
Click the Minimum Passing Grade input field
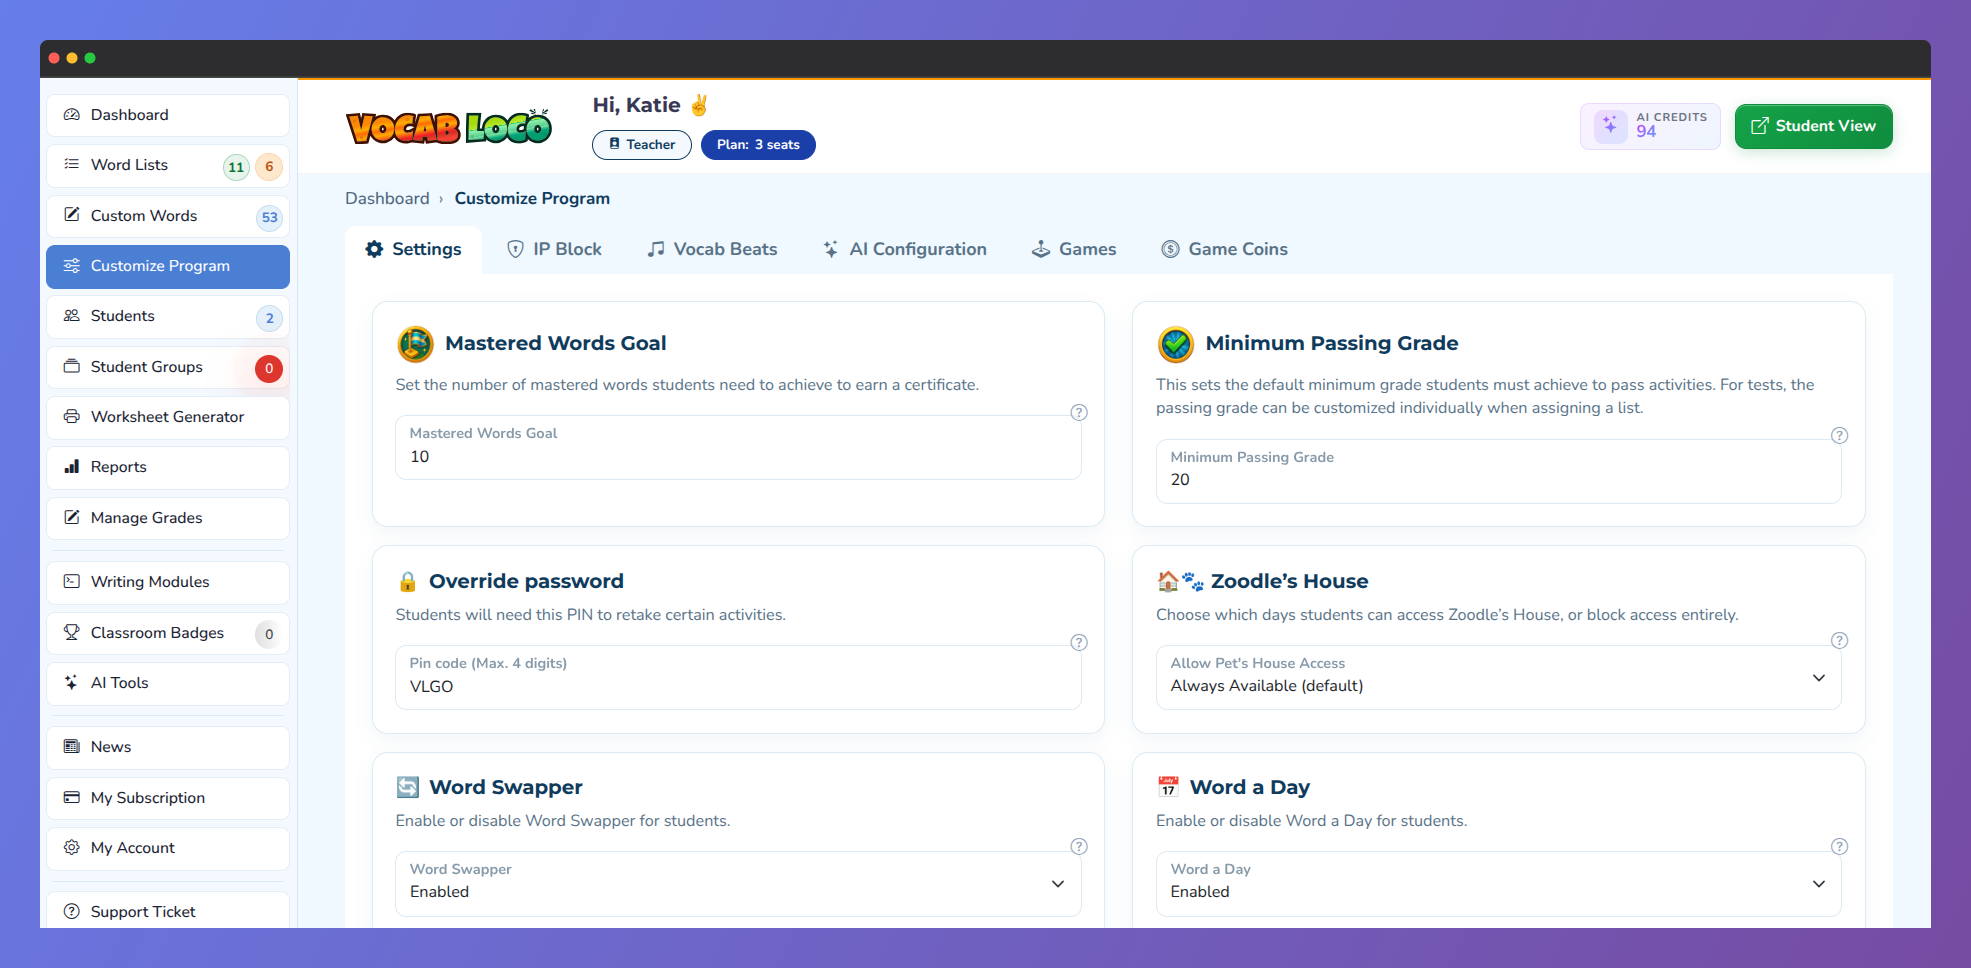(x=1498, y=471)
